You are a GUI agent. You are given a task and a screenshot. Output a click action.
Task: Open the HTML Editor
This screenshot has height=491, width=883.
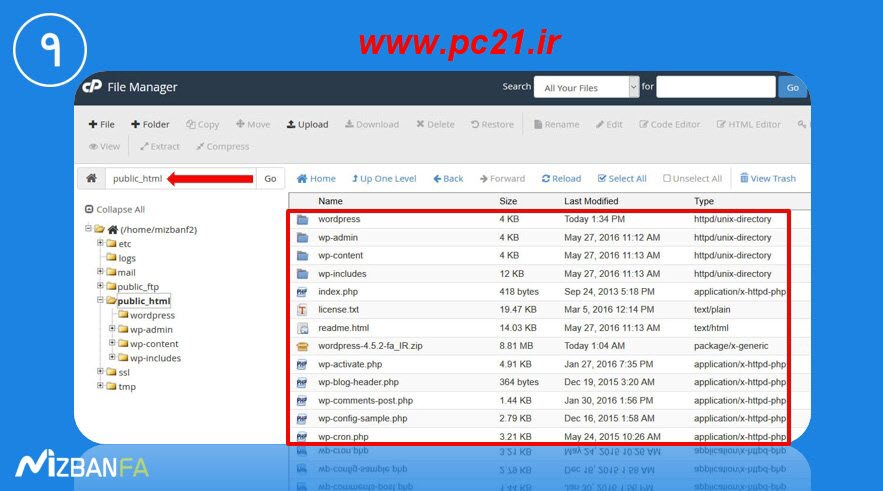(748, 124)
